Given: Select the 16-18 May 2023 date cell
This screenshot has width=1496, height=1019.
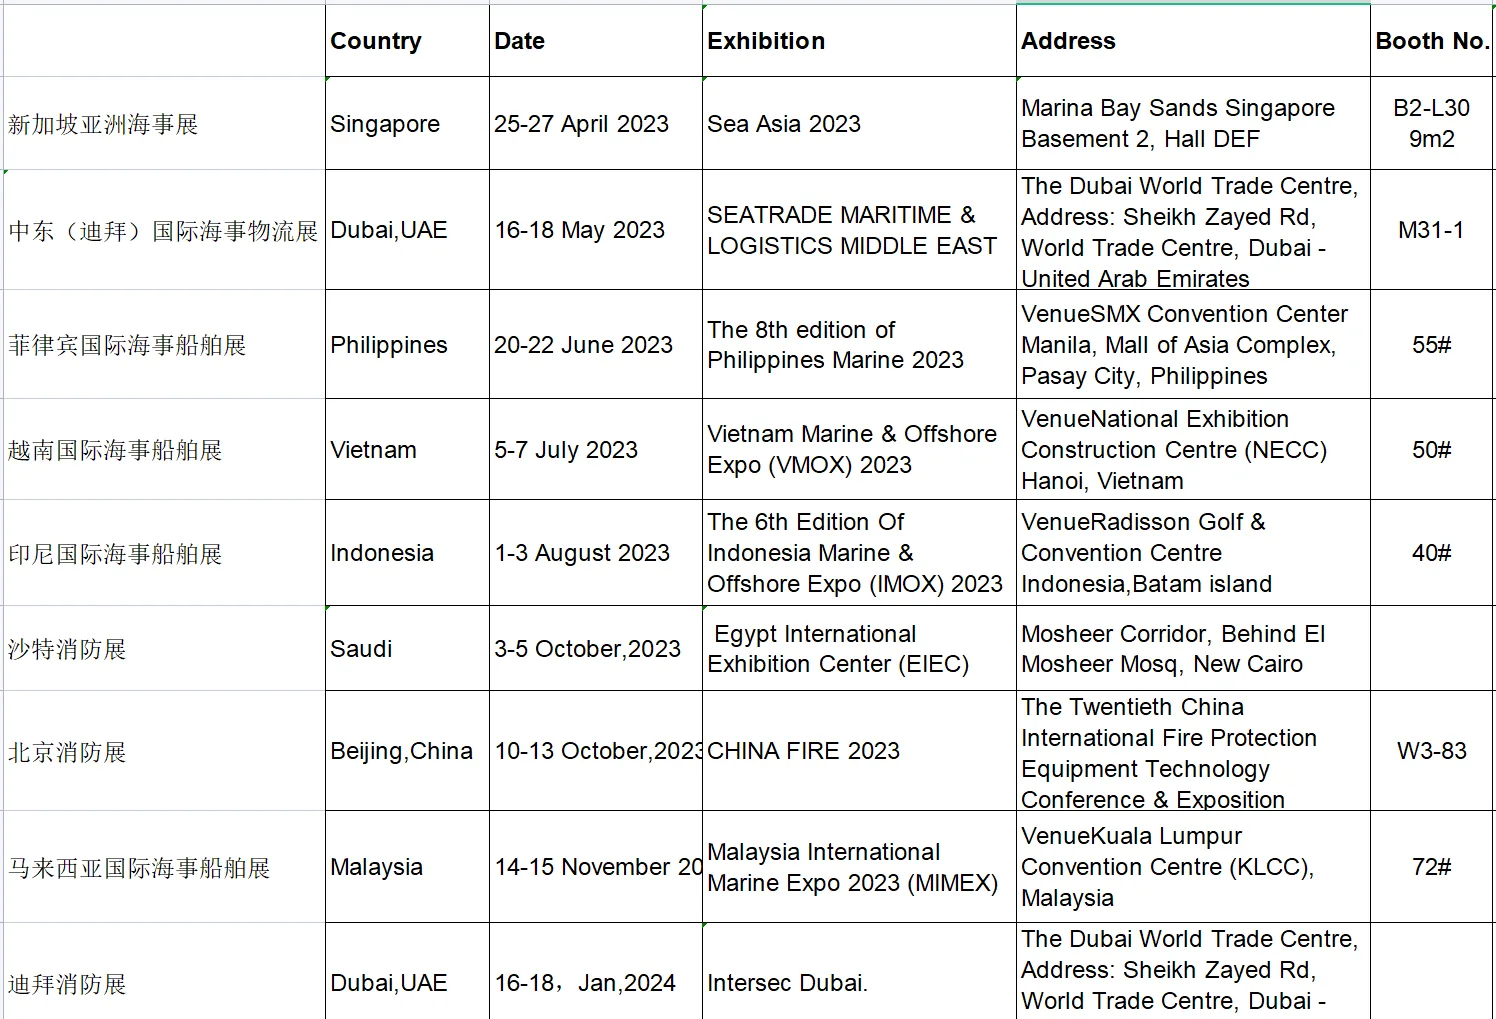Looking at the screenshot, I should 595,230.
